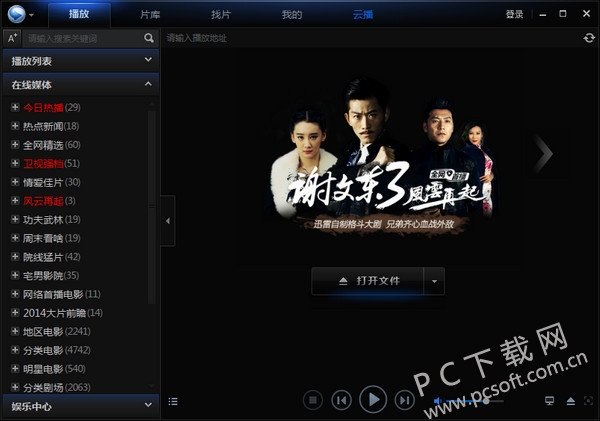Viewport: 600px width, 421px height.
Task: Click the search magnifier icon
Action: (149, 38)
